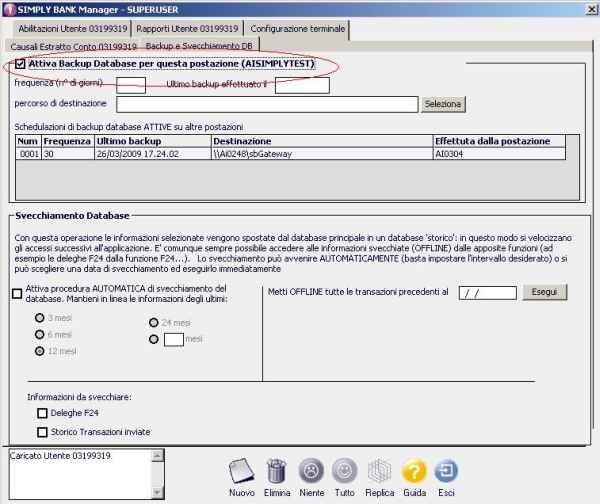Open Causali Estratto Conto 03199319 tab

pos(73,47)
